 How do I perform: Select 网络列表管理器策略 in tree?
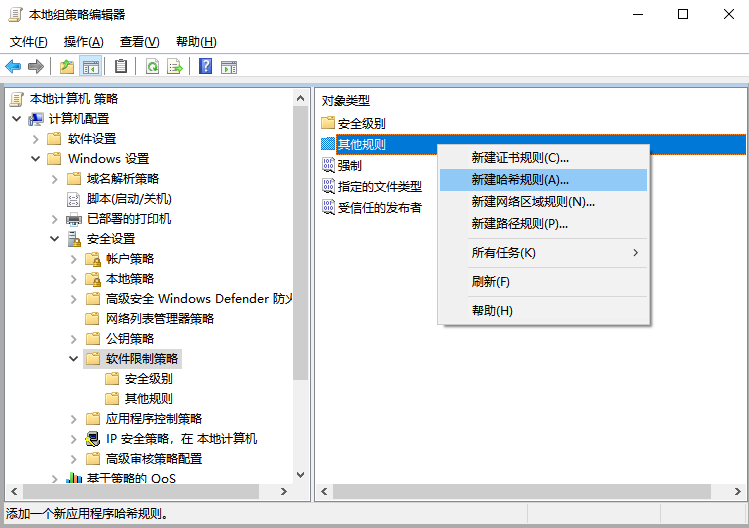[x=160, y=319]
